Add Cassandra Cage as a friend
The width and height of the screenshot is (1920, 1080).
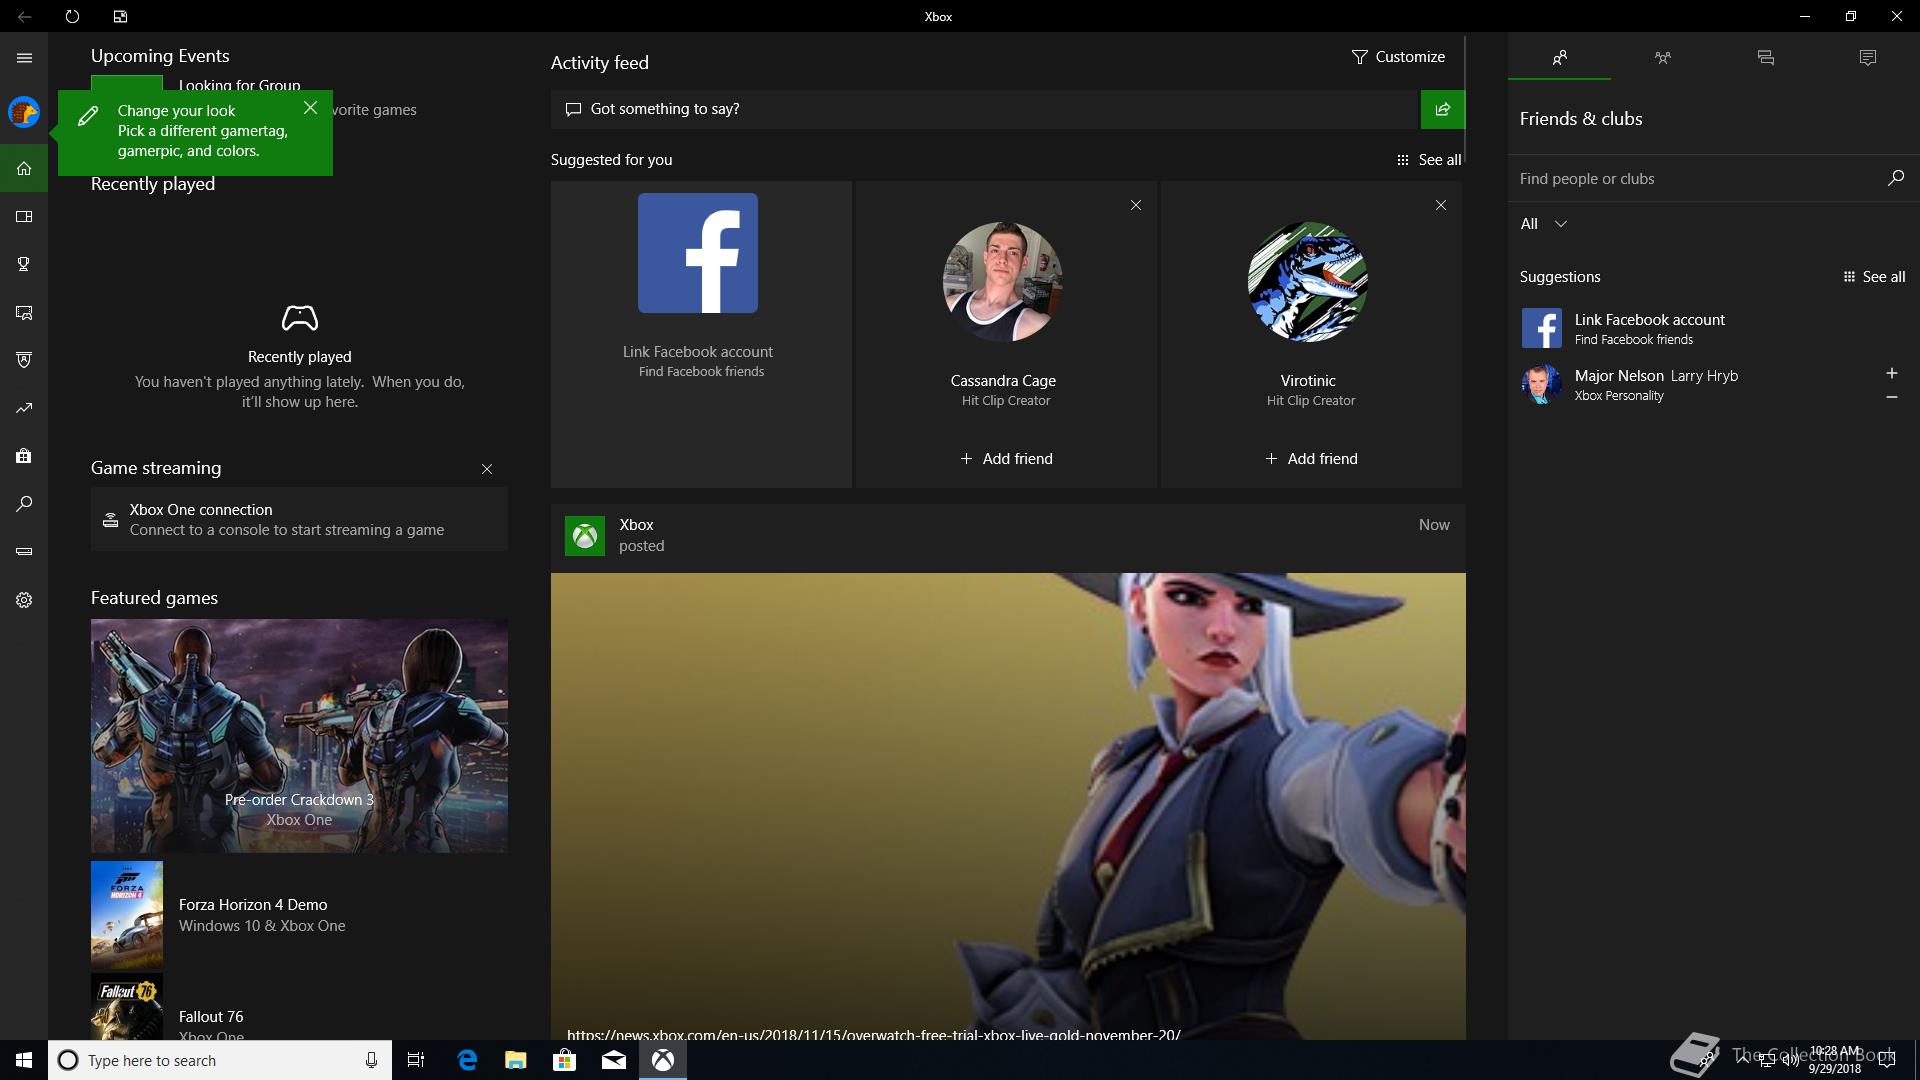pos(1006,459)
